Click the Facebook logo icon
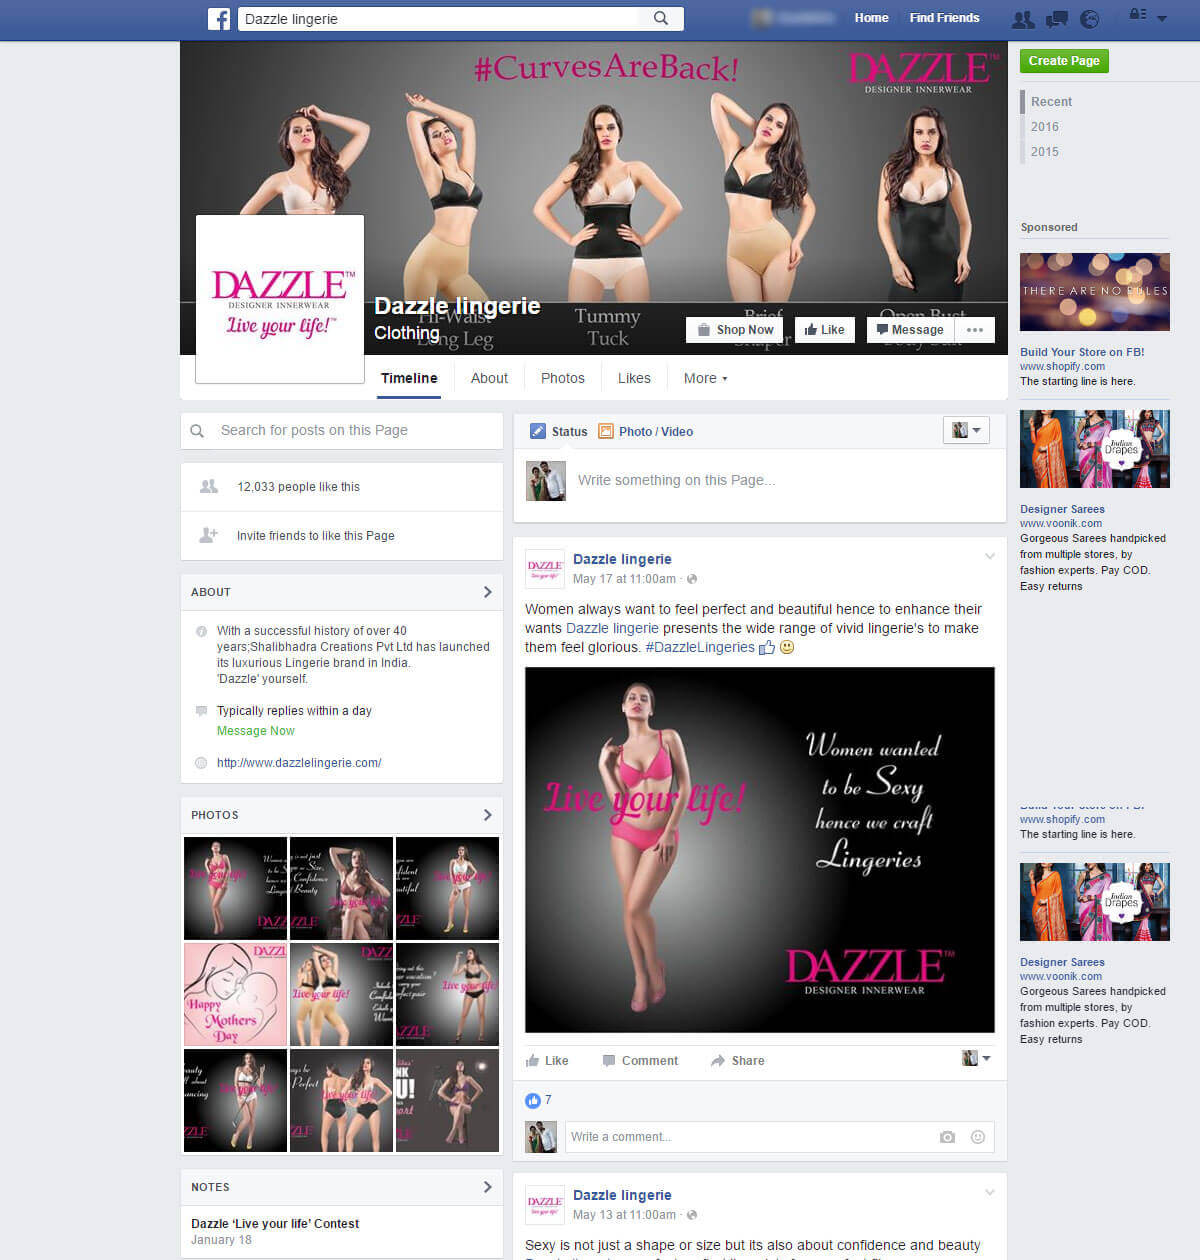Viewport: 1200px width, 1260px height. pos(219,18)
